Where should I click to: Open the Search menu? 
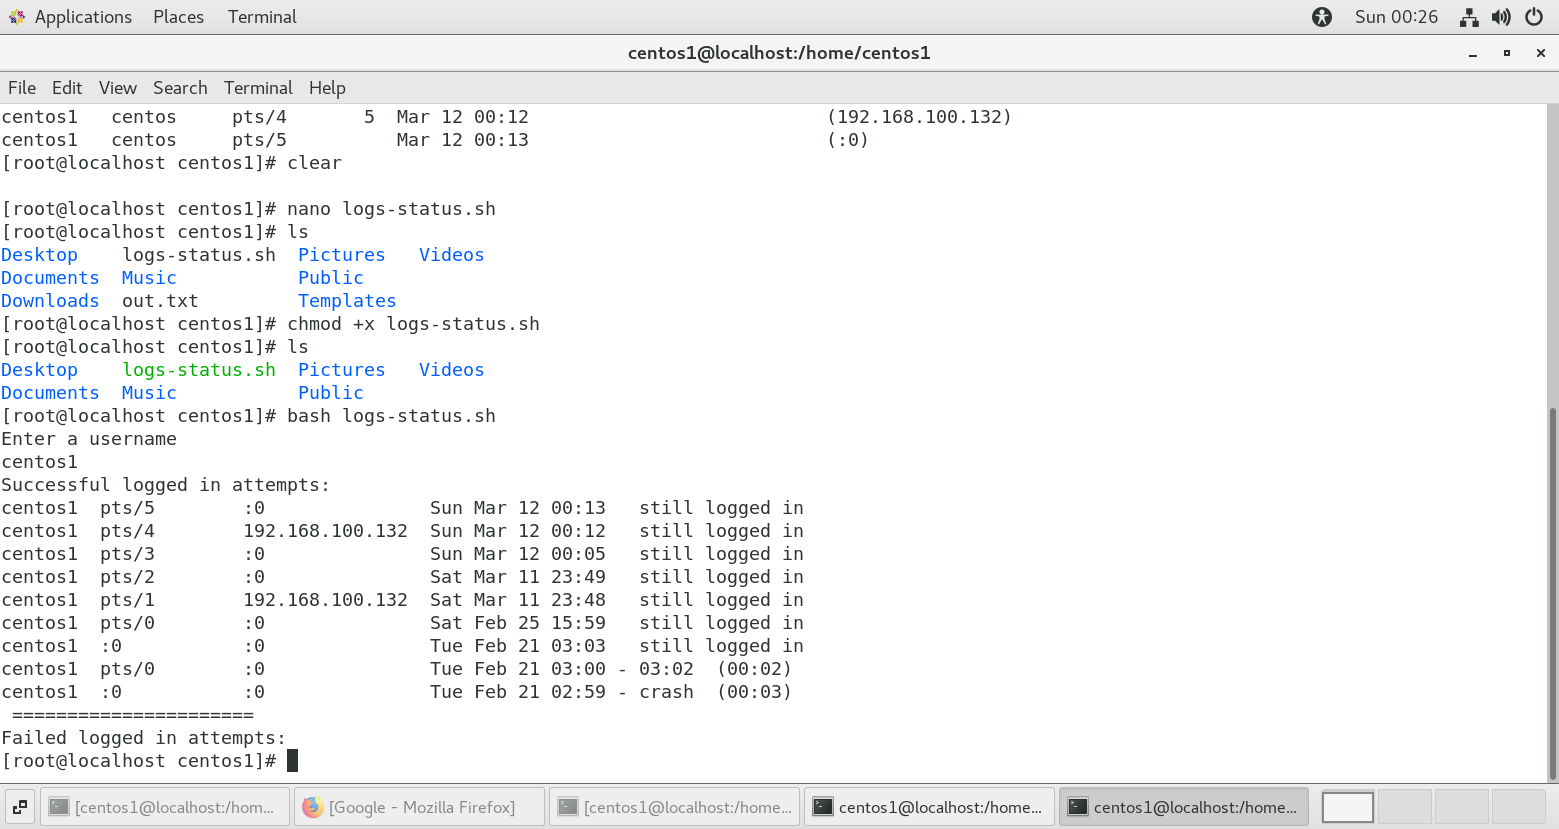click(x=180, y=88)
